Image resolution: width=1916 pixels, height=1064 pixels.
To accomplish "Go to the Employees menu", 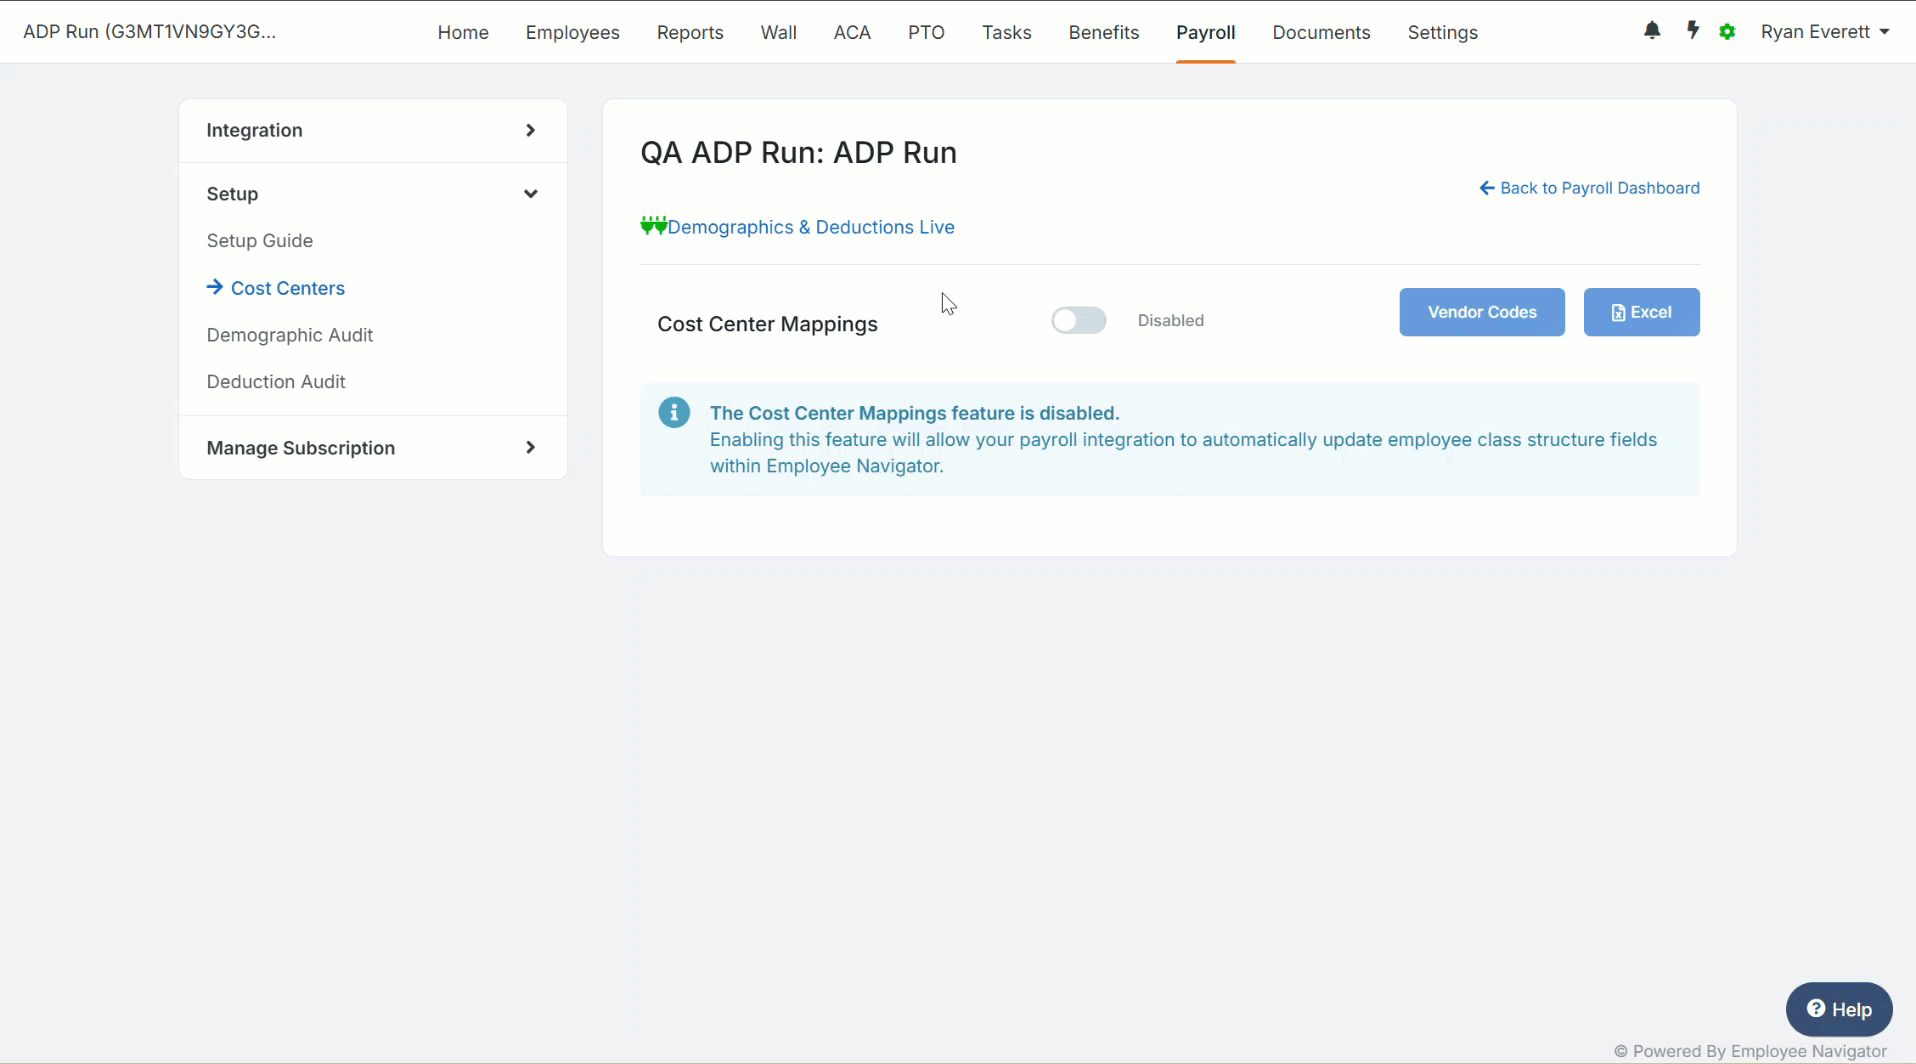I will tap(572, 32).
